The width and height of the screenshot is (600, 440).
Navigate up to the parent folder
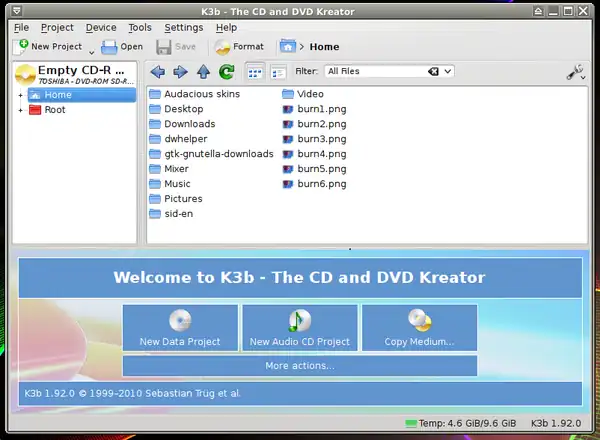[203, 72]
